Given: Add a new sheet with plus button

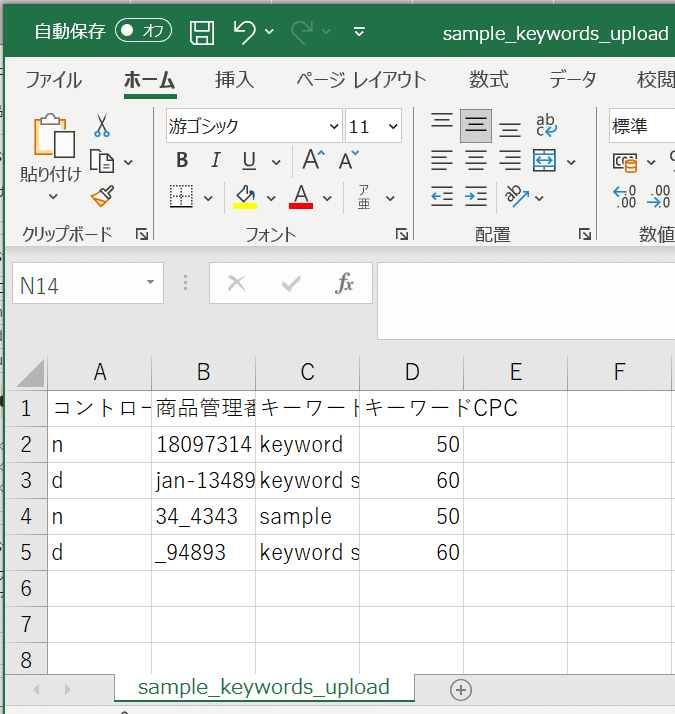Looking at the screenshot, I should (x=460, y=690).
